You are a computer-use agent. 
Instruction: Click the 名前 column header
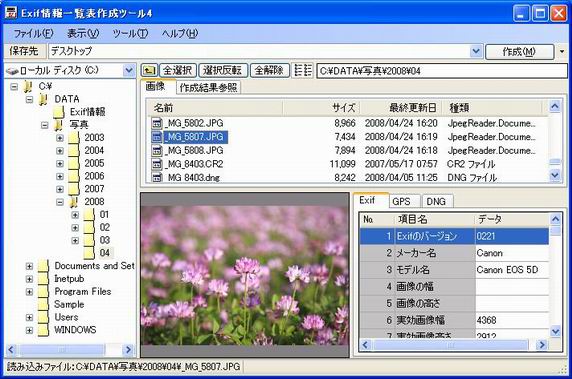pos(215,108)
